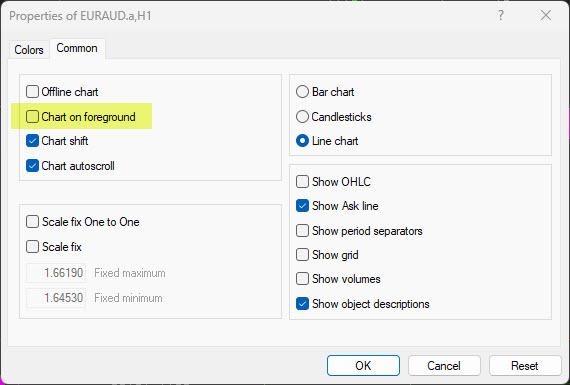The width and height of the screenshot is (570, 385).
Task: Check the Show grid option
Action: click(302, 254)
